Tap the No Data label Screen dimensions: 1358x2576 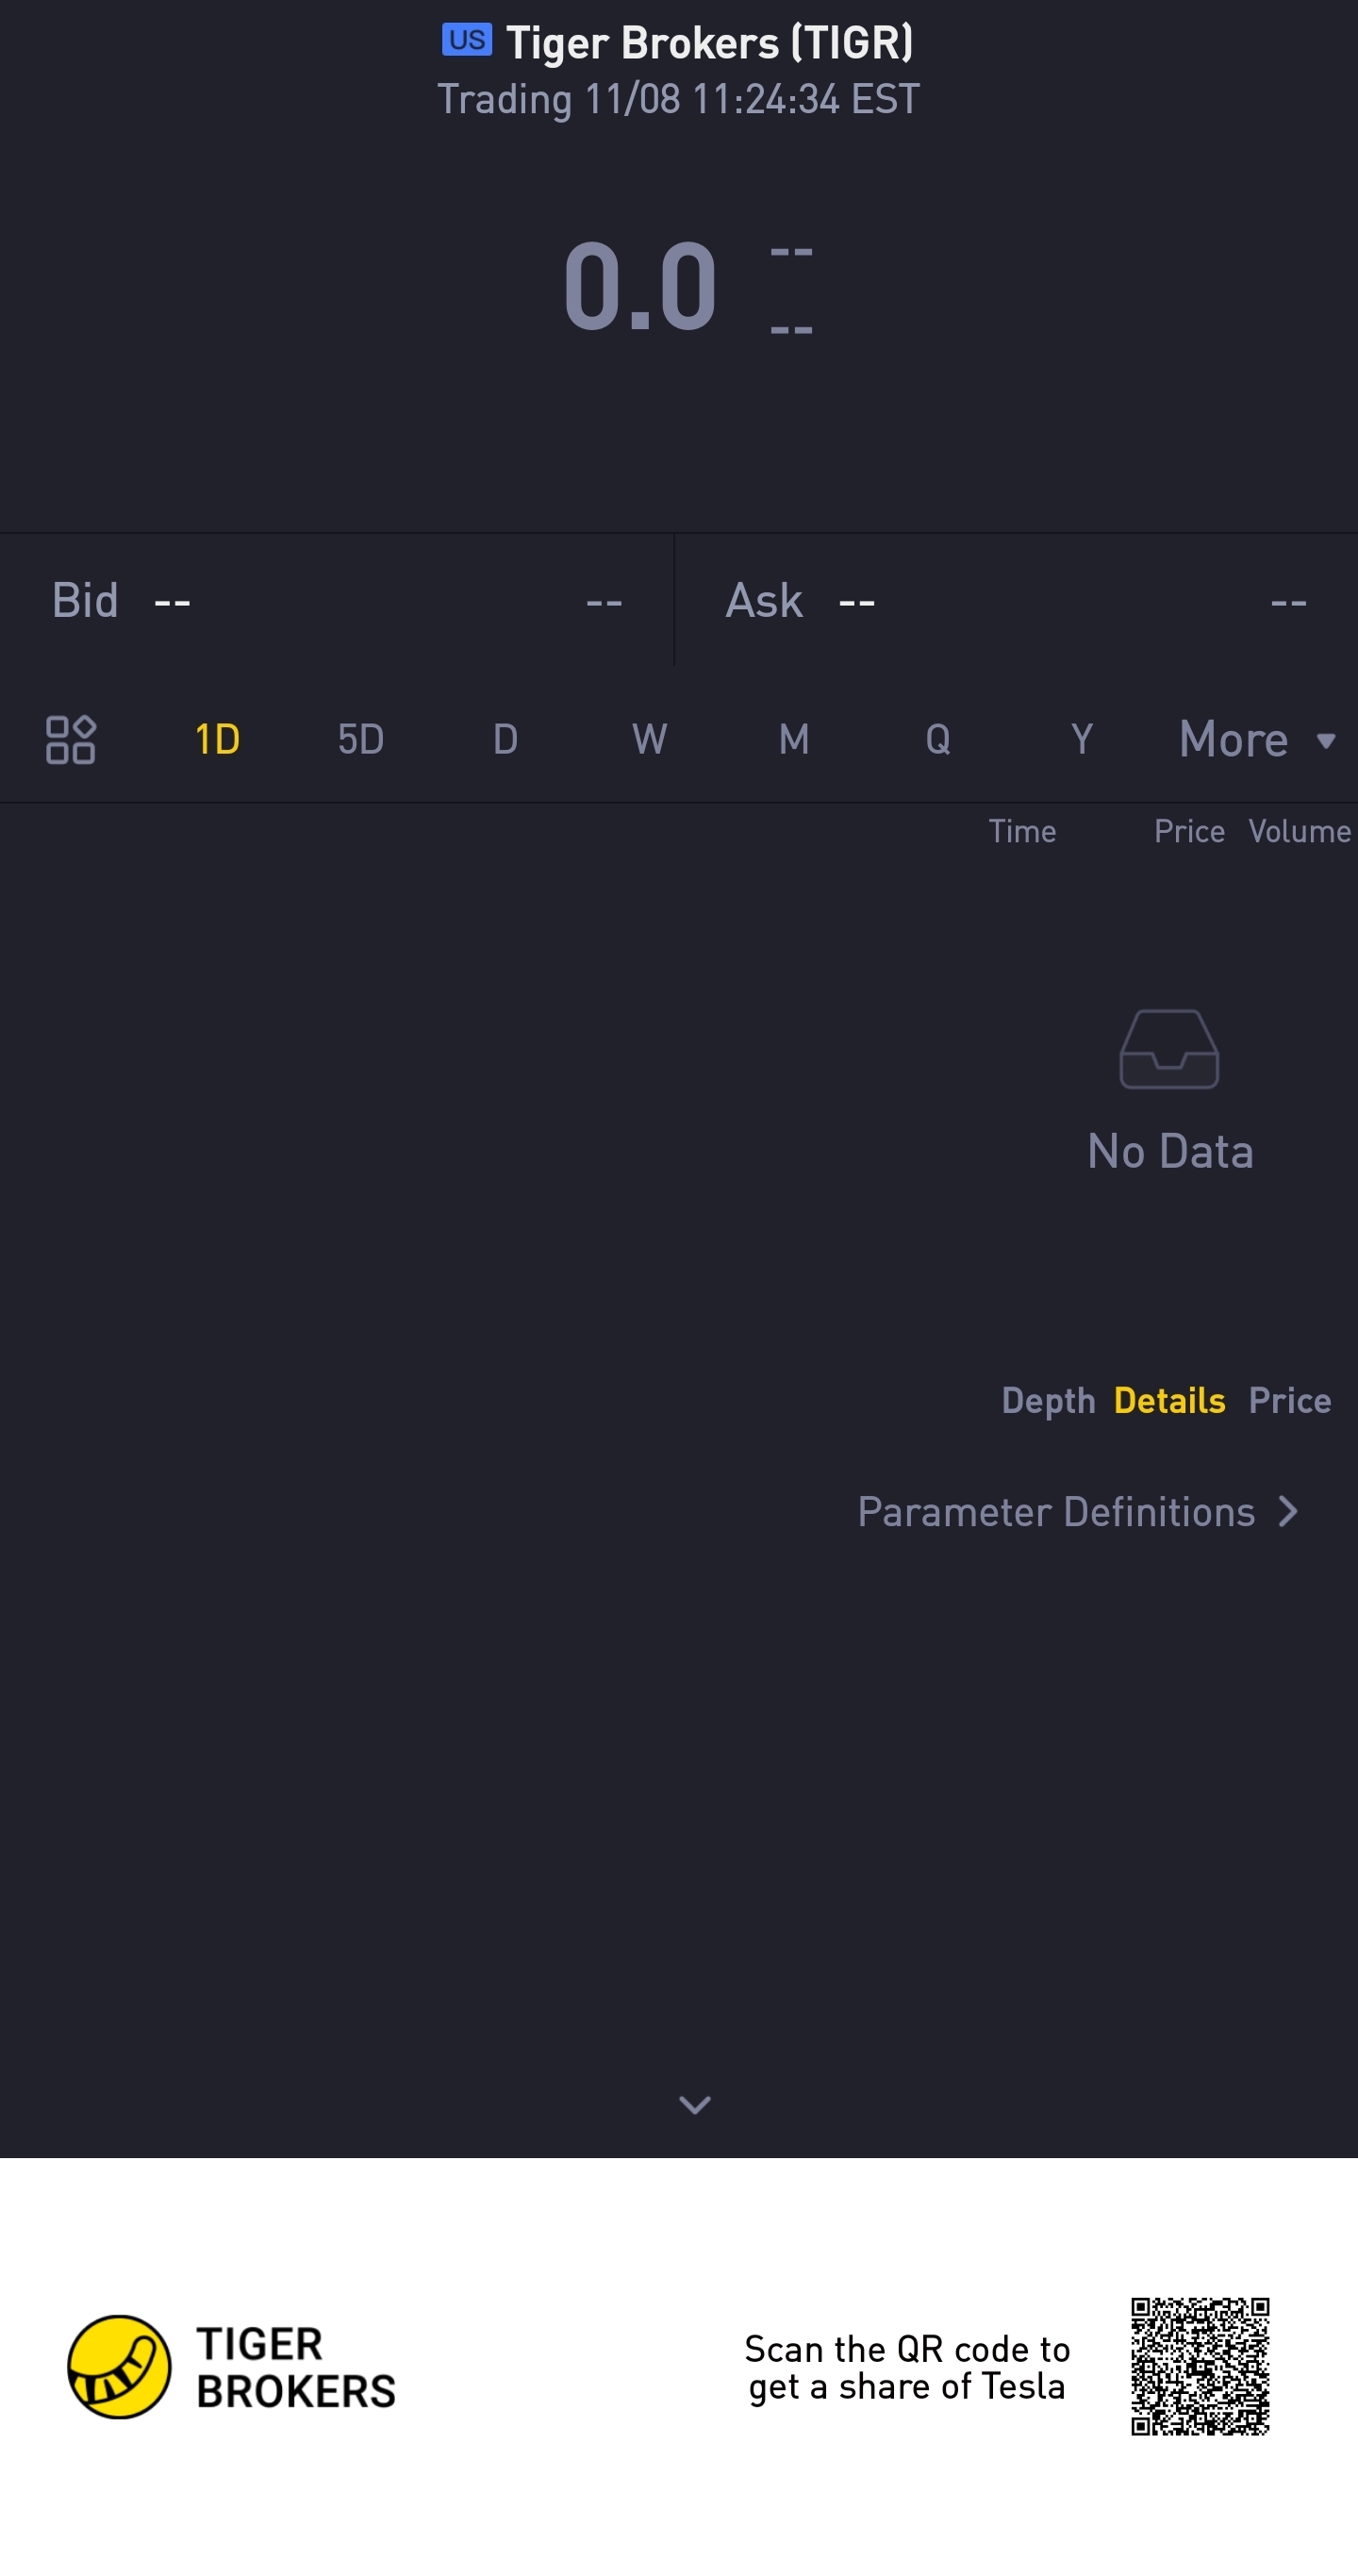coord(1170,1151)
